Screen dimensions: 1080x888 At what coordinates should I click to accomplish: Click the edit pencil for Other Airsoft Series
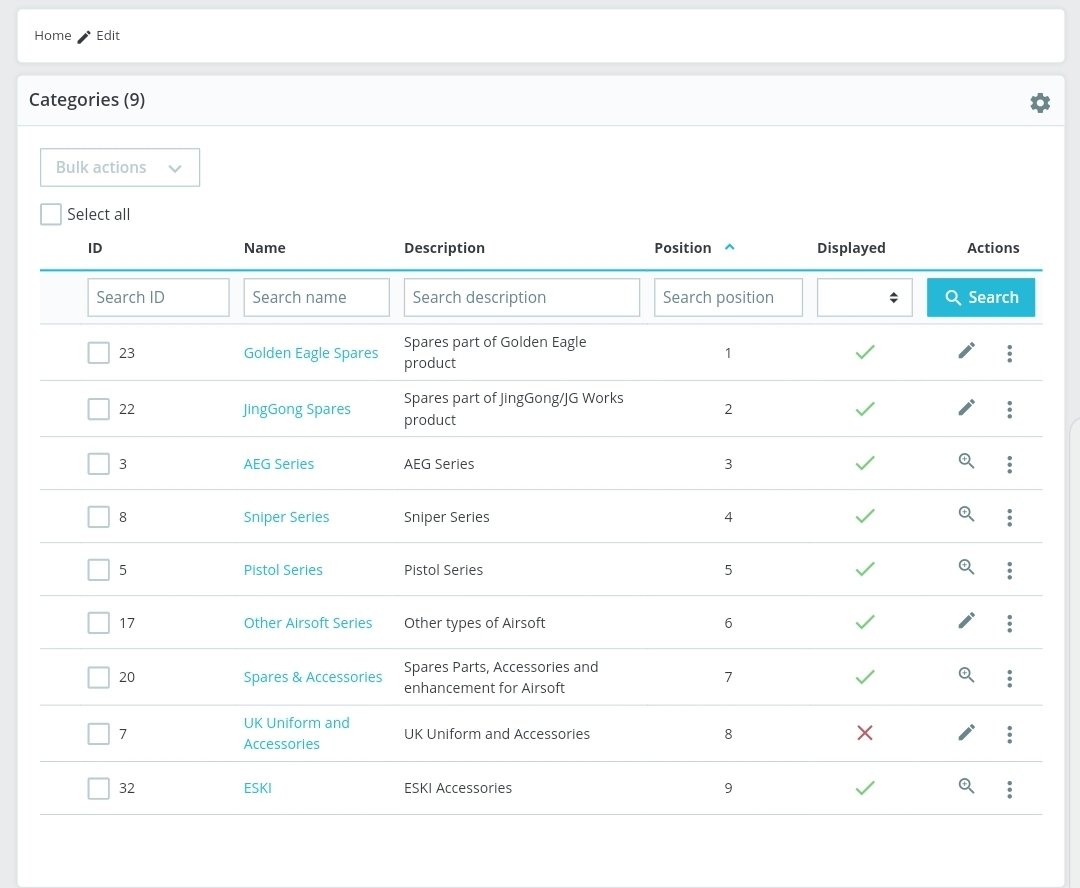pos(966,621)
